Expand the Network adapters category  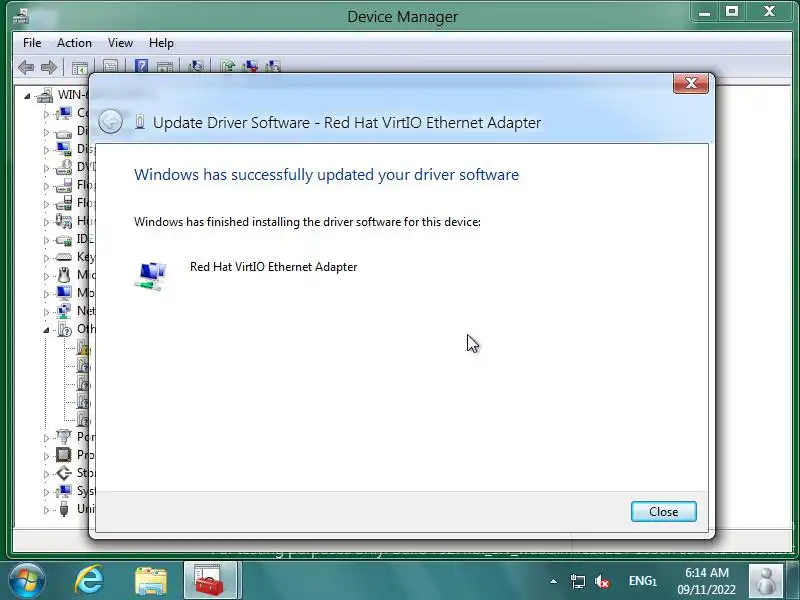46,312
